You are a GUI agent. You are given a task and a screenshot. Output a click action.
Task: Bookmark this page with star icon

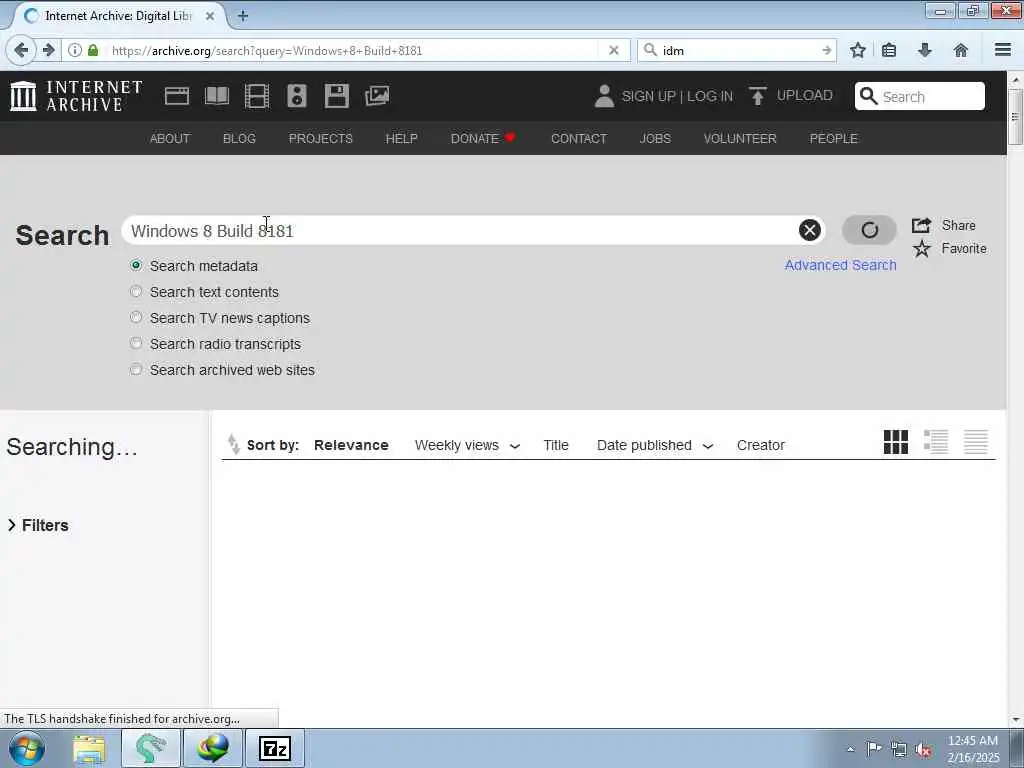tap(857, 50)
